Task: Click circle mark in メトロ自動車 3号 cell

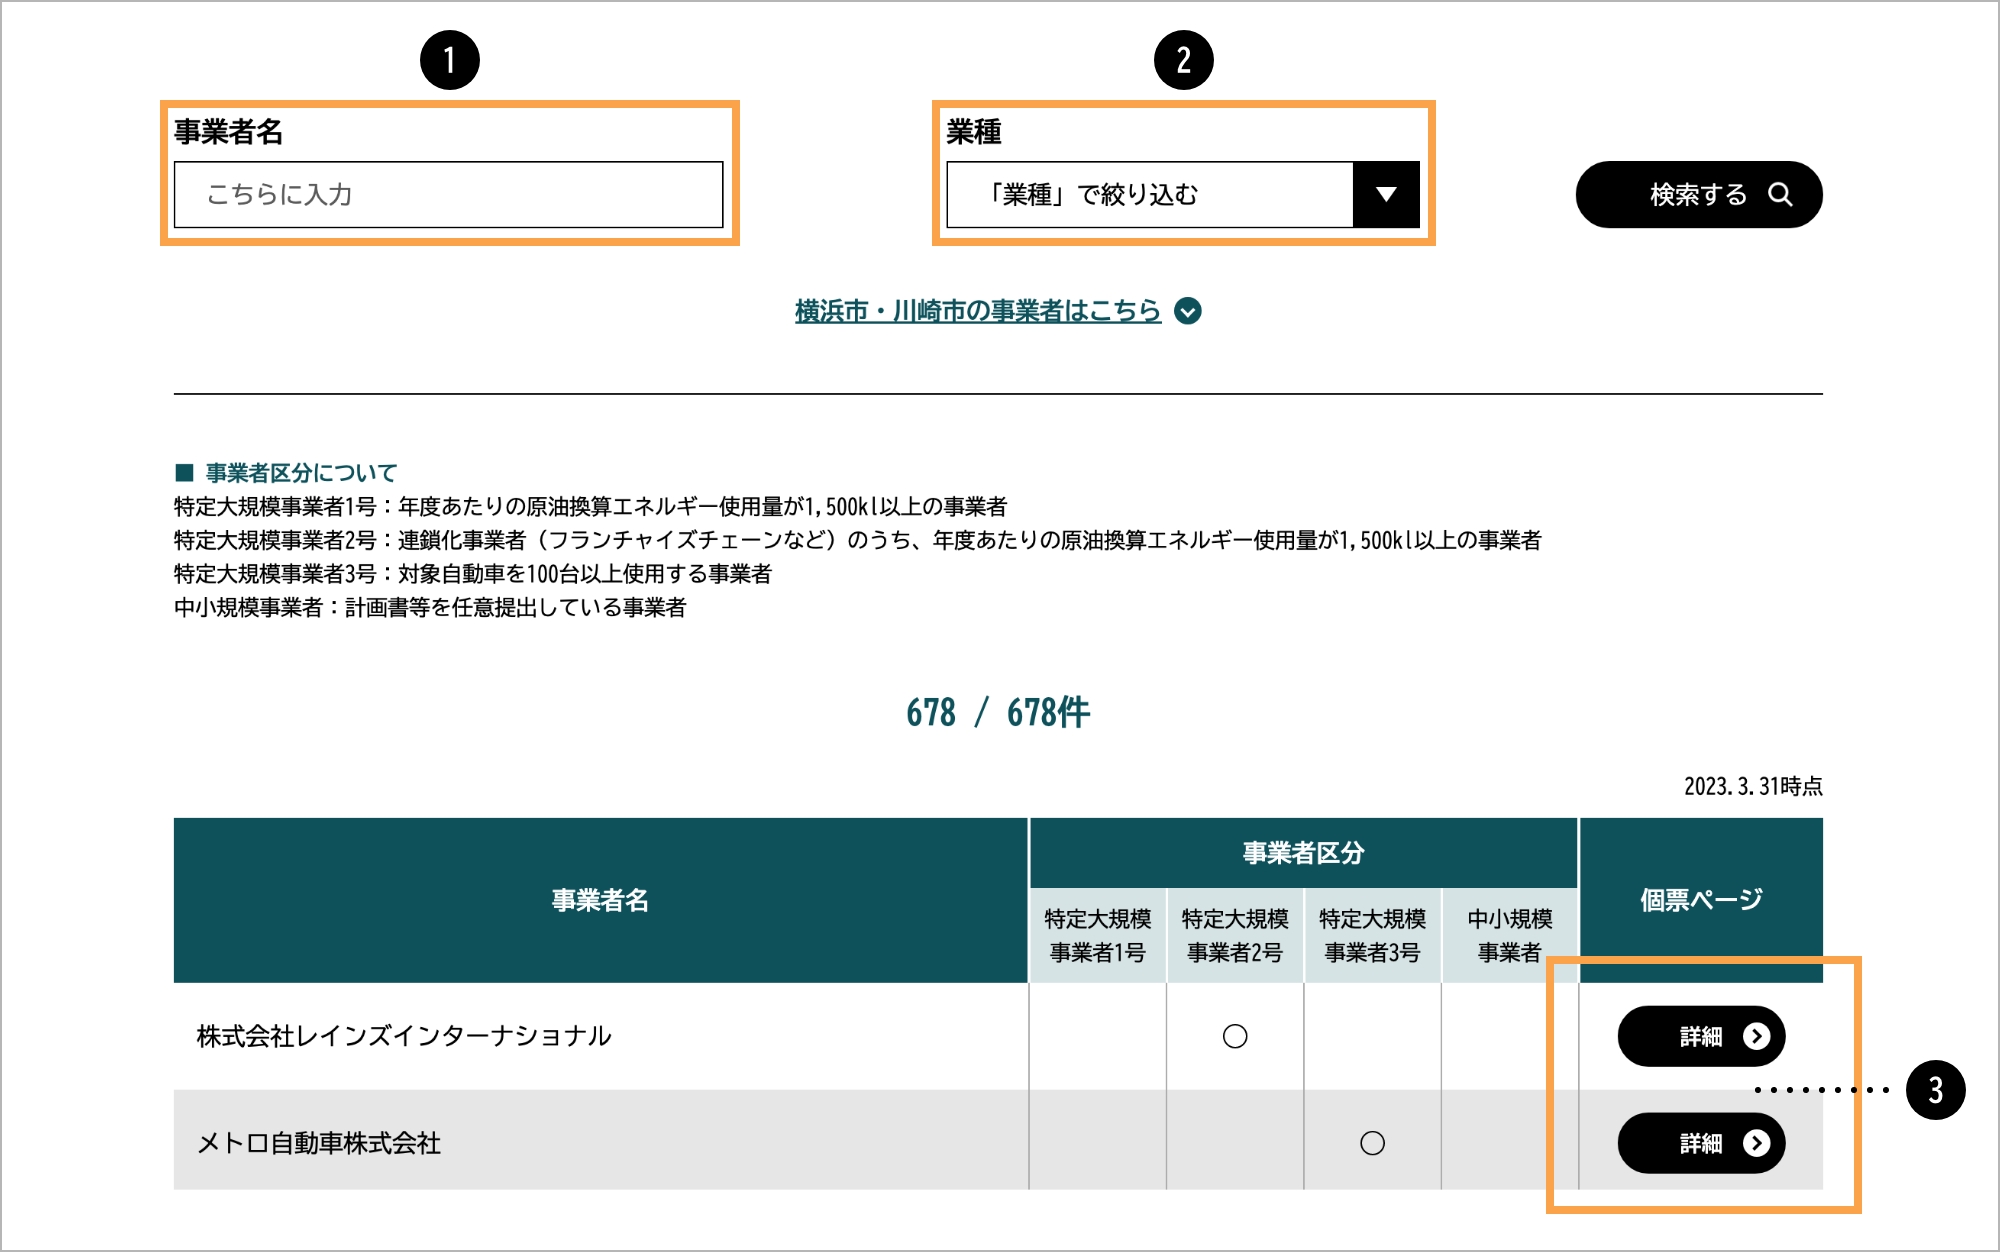Action: (1372, 1143)
